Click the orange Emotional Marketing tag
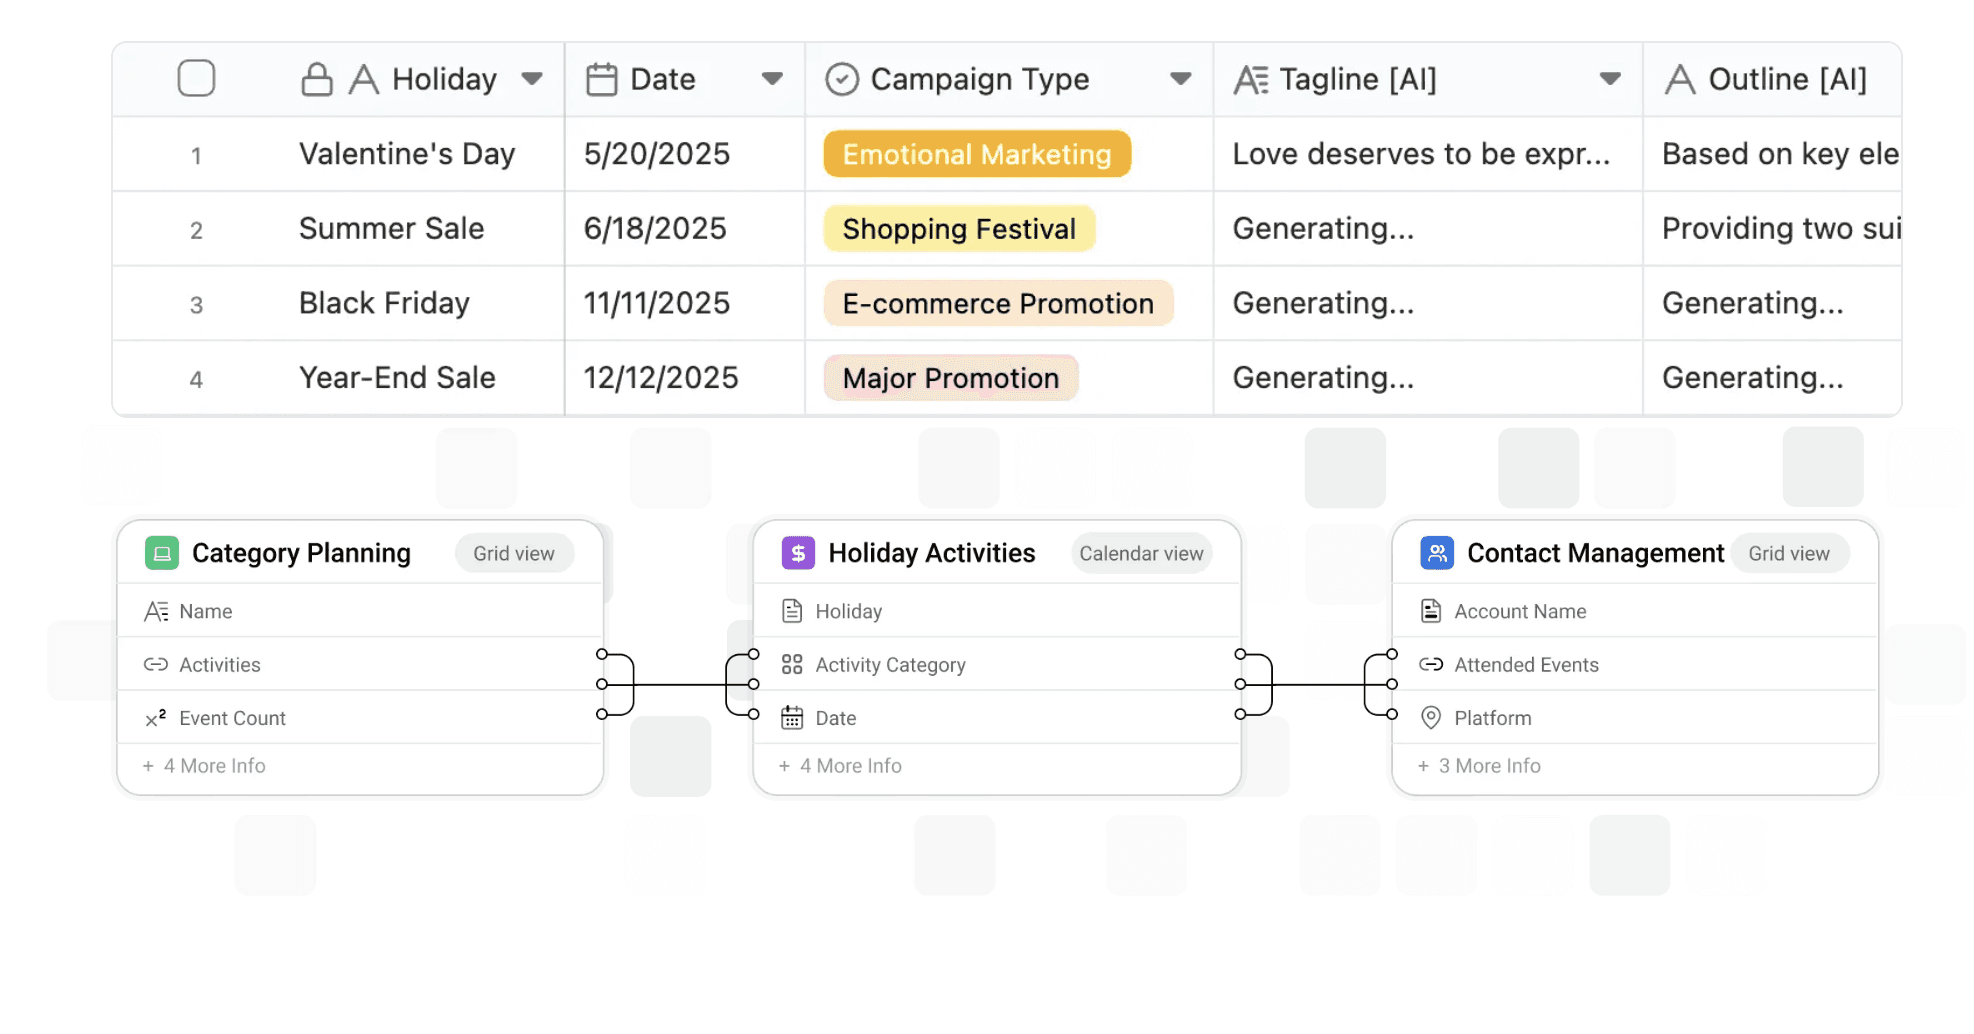The image size is (1974, 1034). point(977,154)
